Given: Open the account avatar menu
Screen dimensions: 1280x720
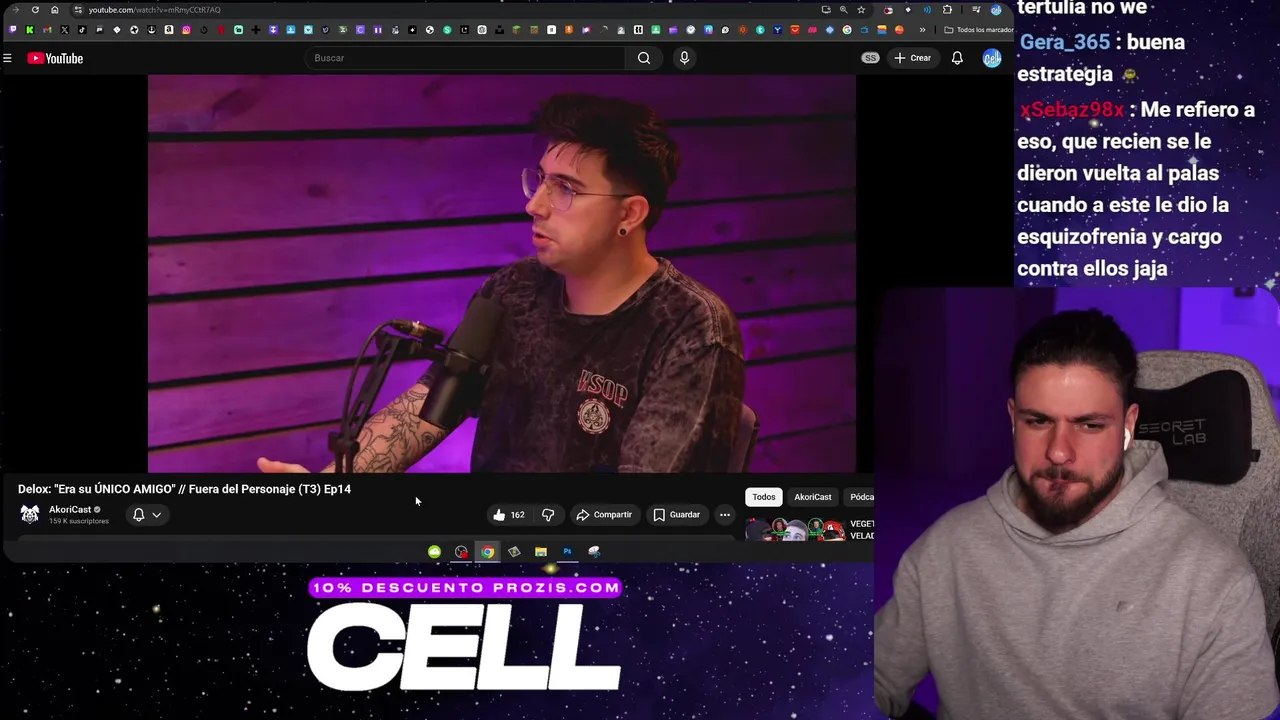Looking at the screenshot, I should [x=991, y=58].
